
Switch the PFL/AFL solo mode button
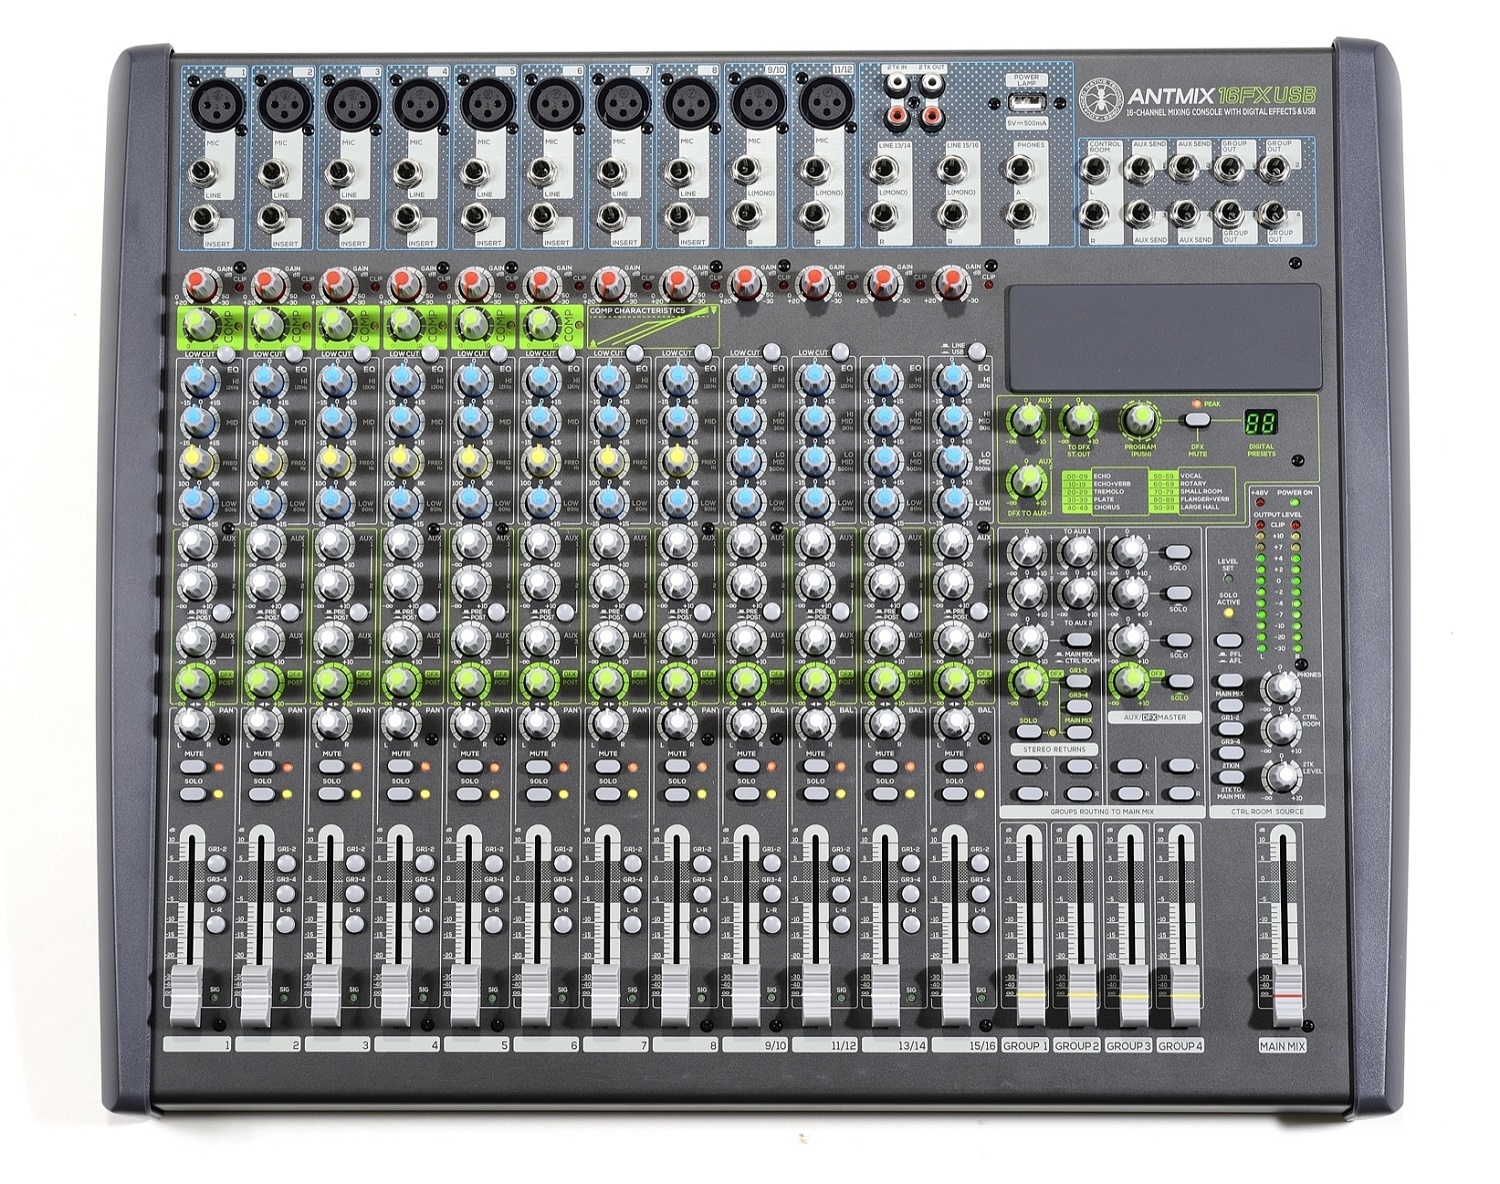[x=1227, y=641]
